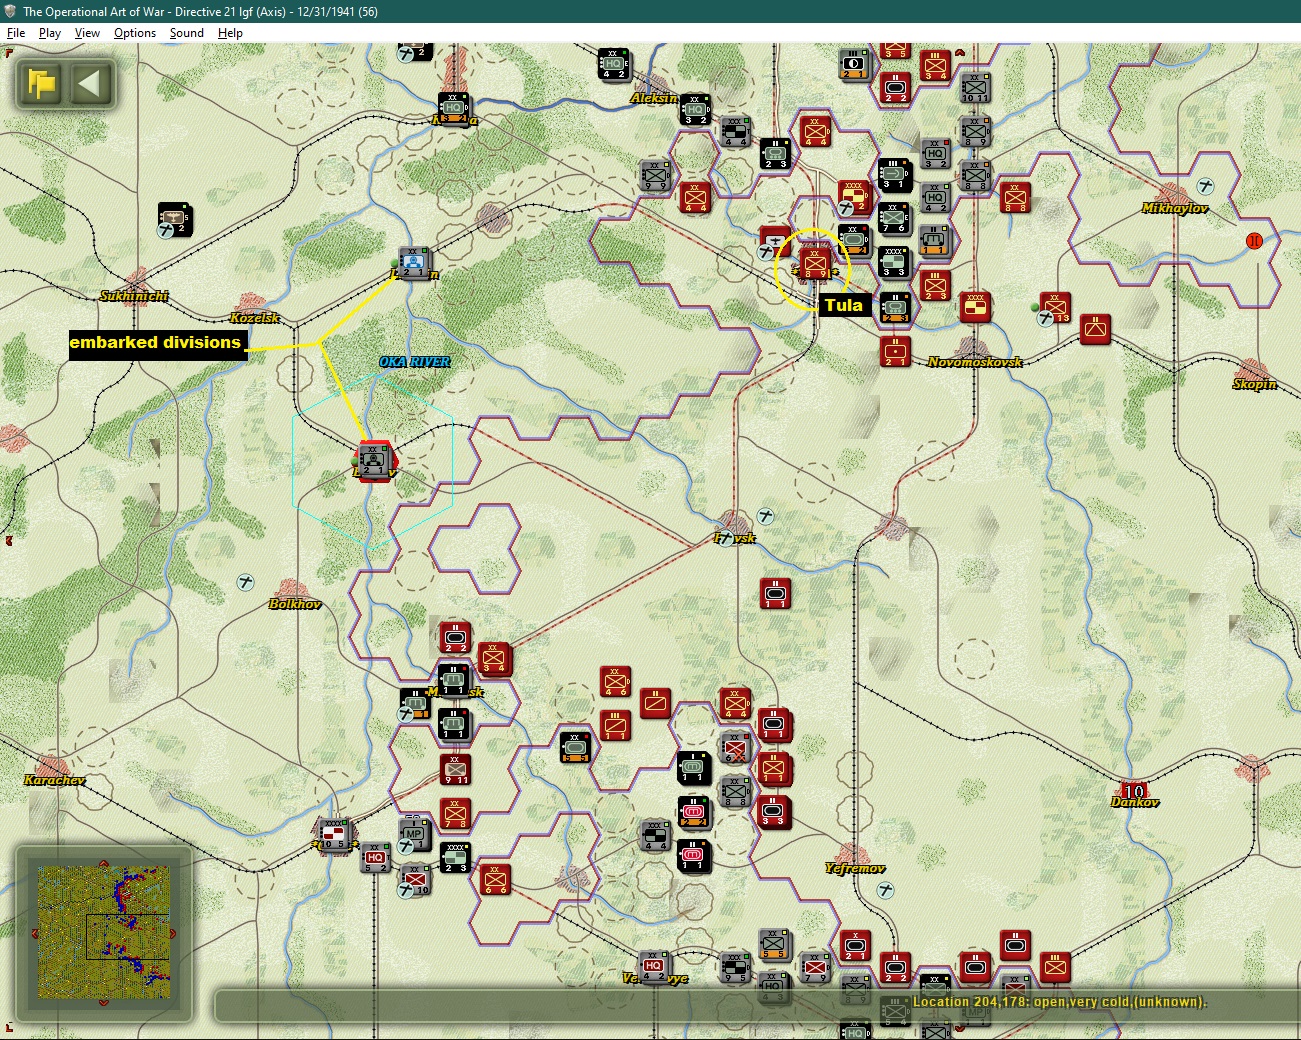Open the Help menu
Viewport: 1301px width, 1040px height.
(x=230, y=33)
